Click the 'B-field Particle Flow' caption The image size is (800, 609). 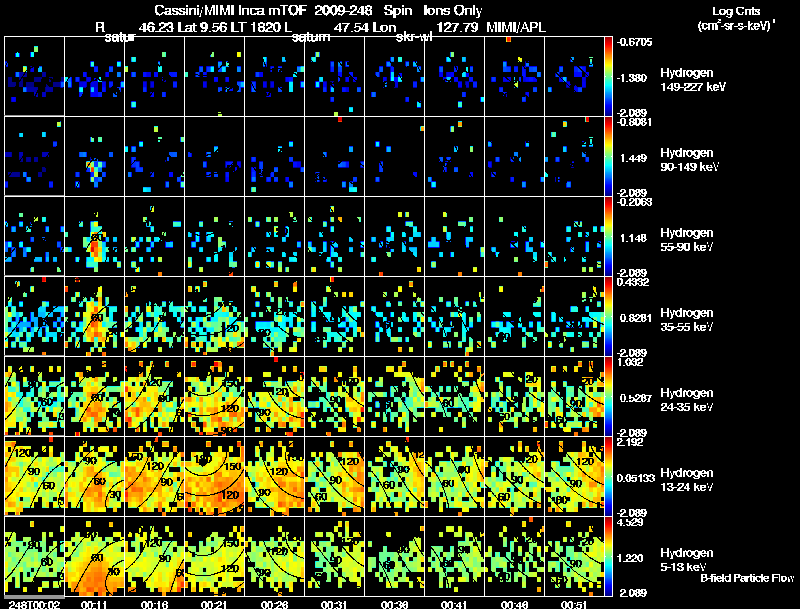tap(747, 578)
